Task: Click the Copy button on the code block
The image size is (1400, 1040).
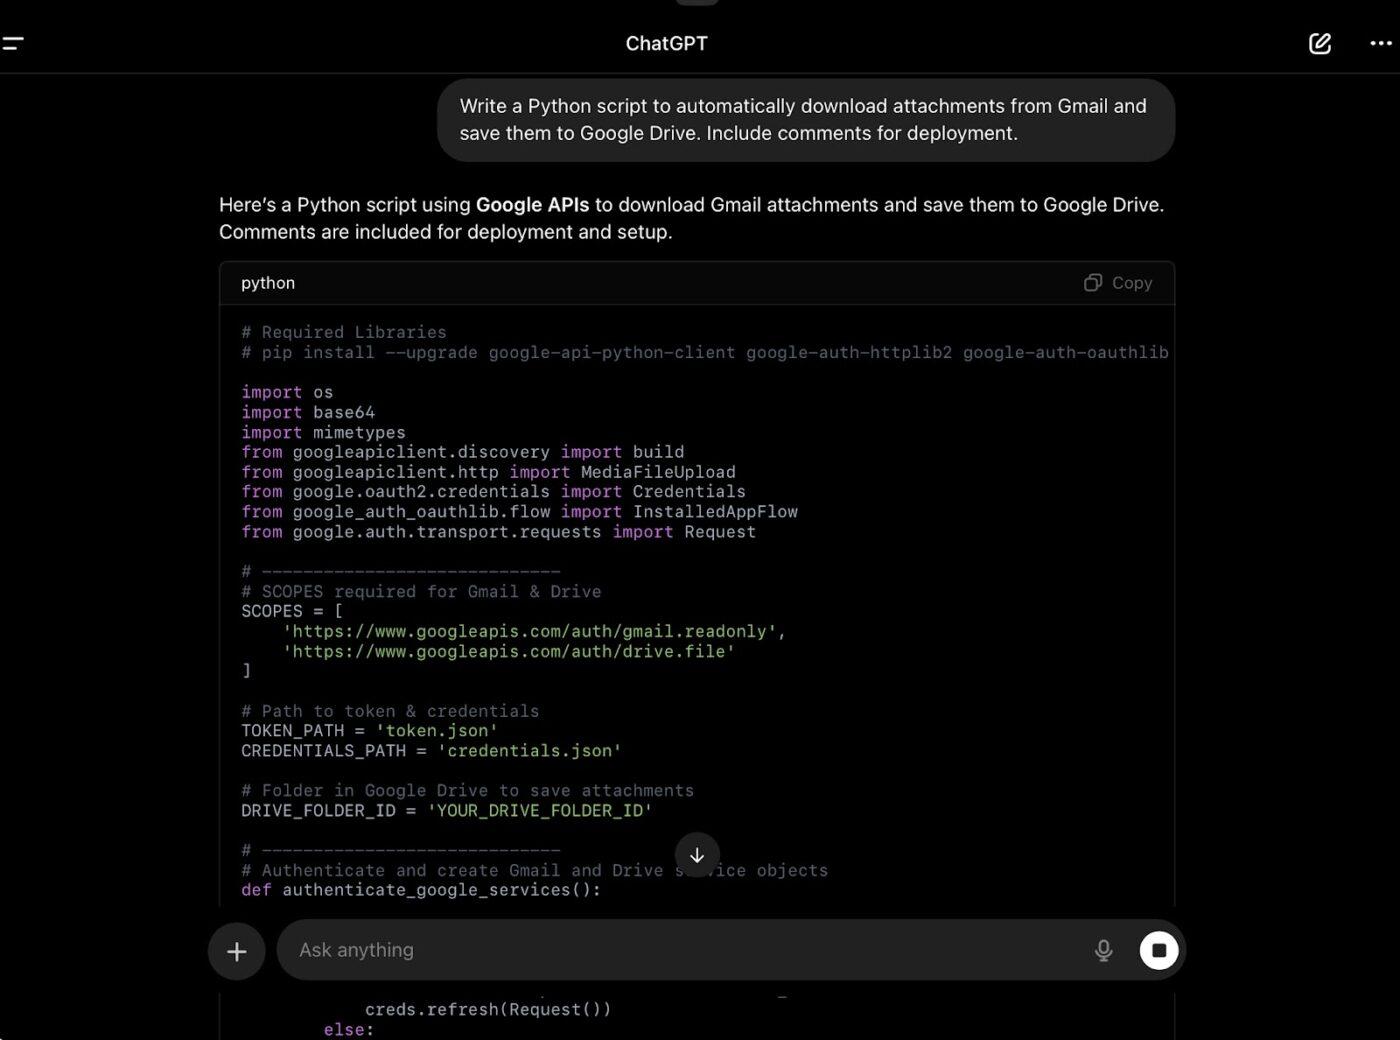Action: (x=1118, y=283)
